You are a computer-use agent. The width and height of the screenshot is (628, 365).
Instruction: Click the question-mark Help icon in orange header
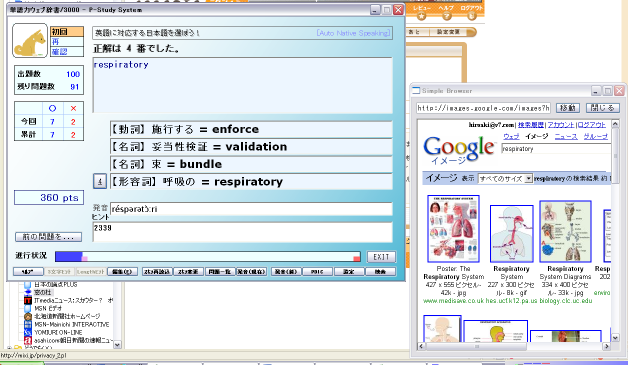[447, 16]
